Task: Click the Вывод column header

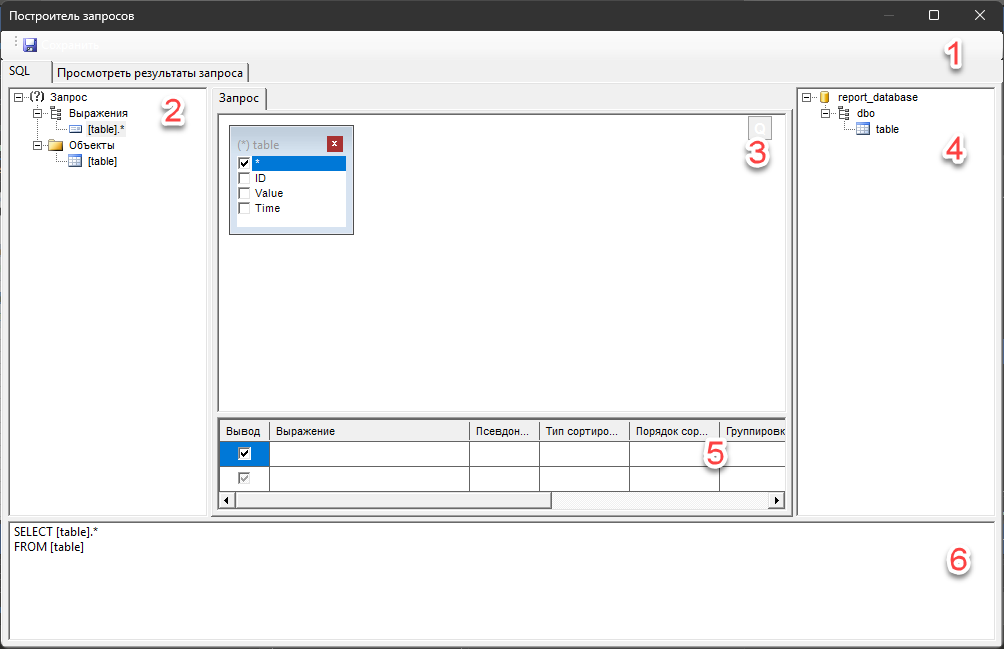Action: point(243,431)
